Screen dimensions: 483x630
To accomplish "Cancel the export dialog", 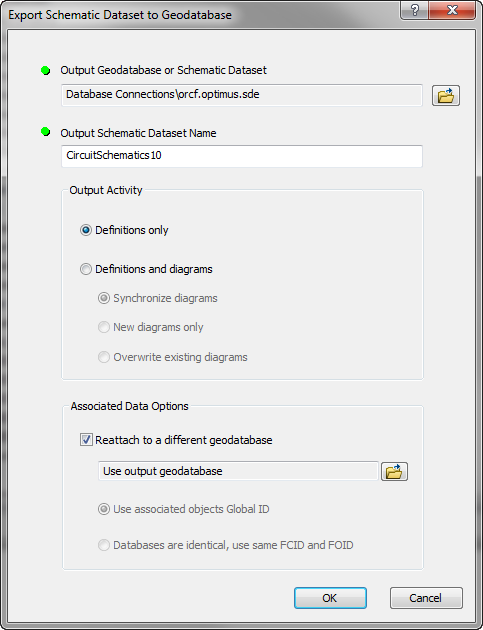I will [426, 598].
